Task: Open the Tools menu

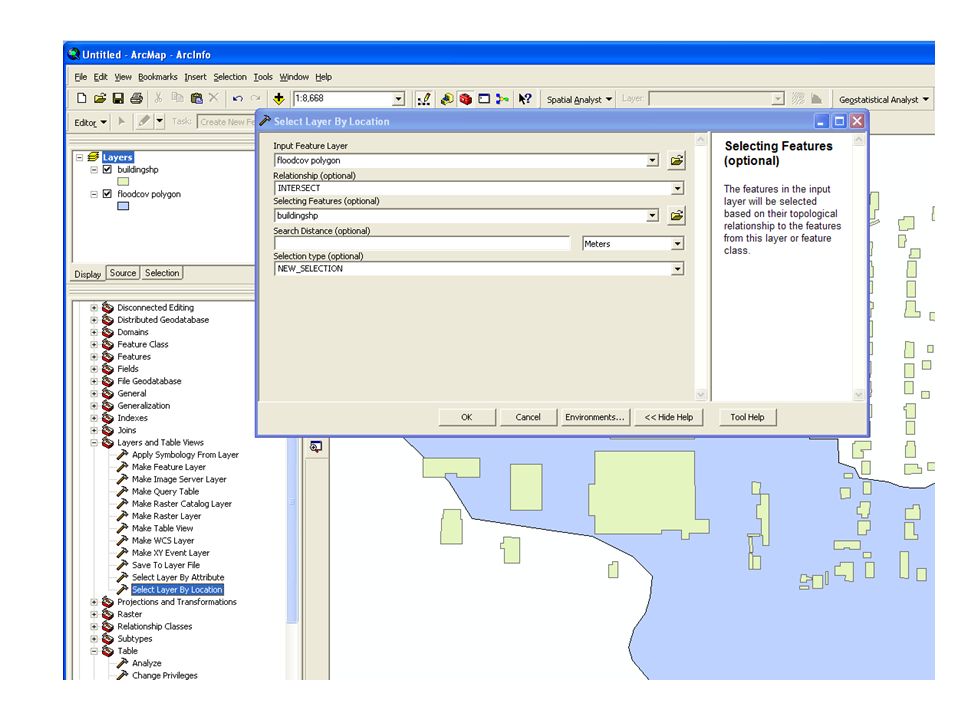Action: [x=263, y=77]
